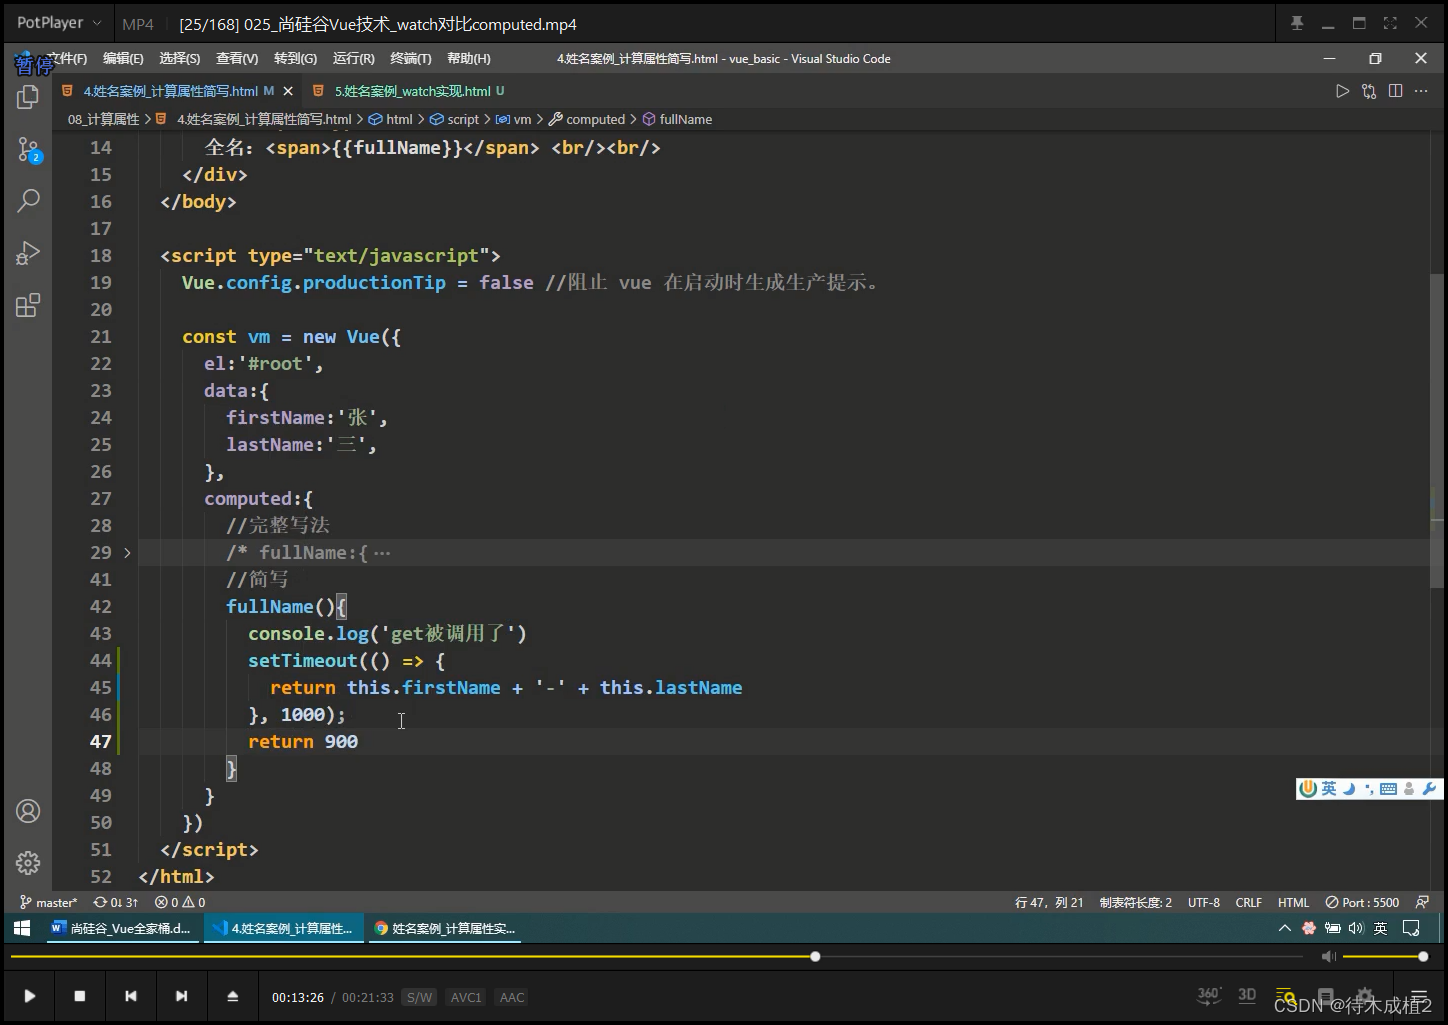The image size is (1448, 1025).
Task: Click the computed breadcrumb item
Action: click(587, 119)
